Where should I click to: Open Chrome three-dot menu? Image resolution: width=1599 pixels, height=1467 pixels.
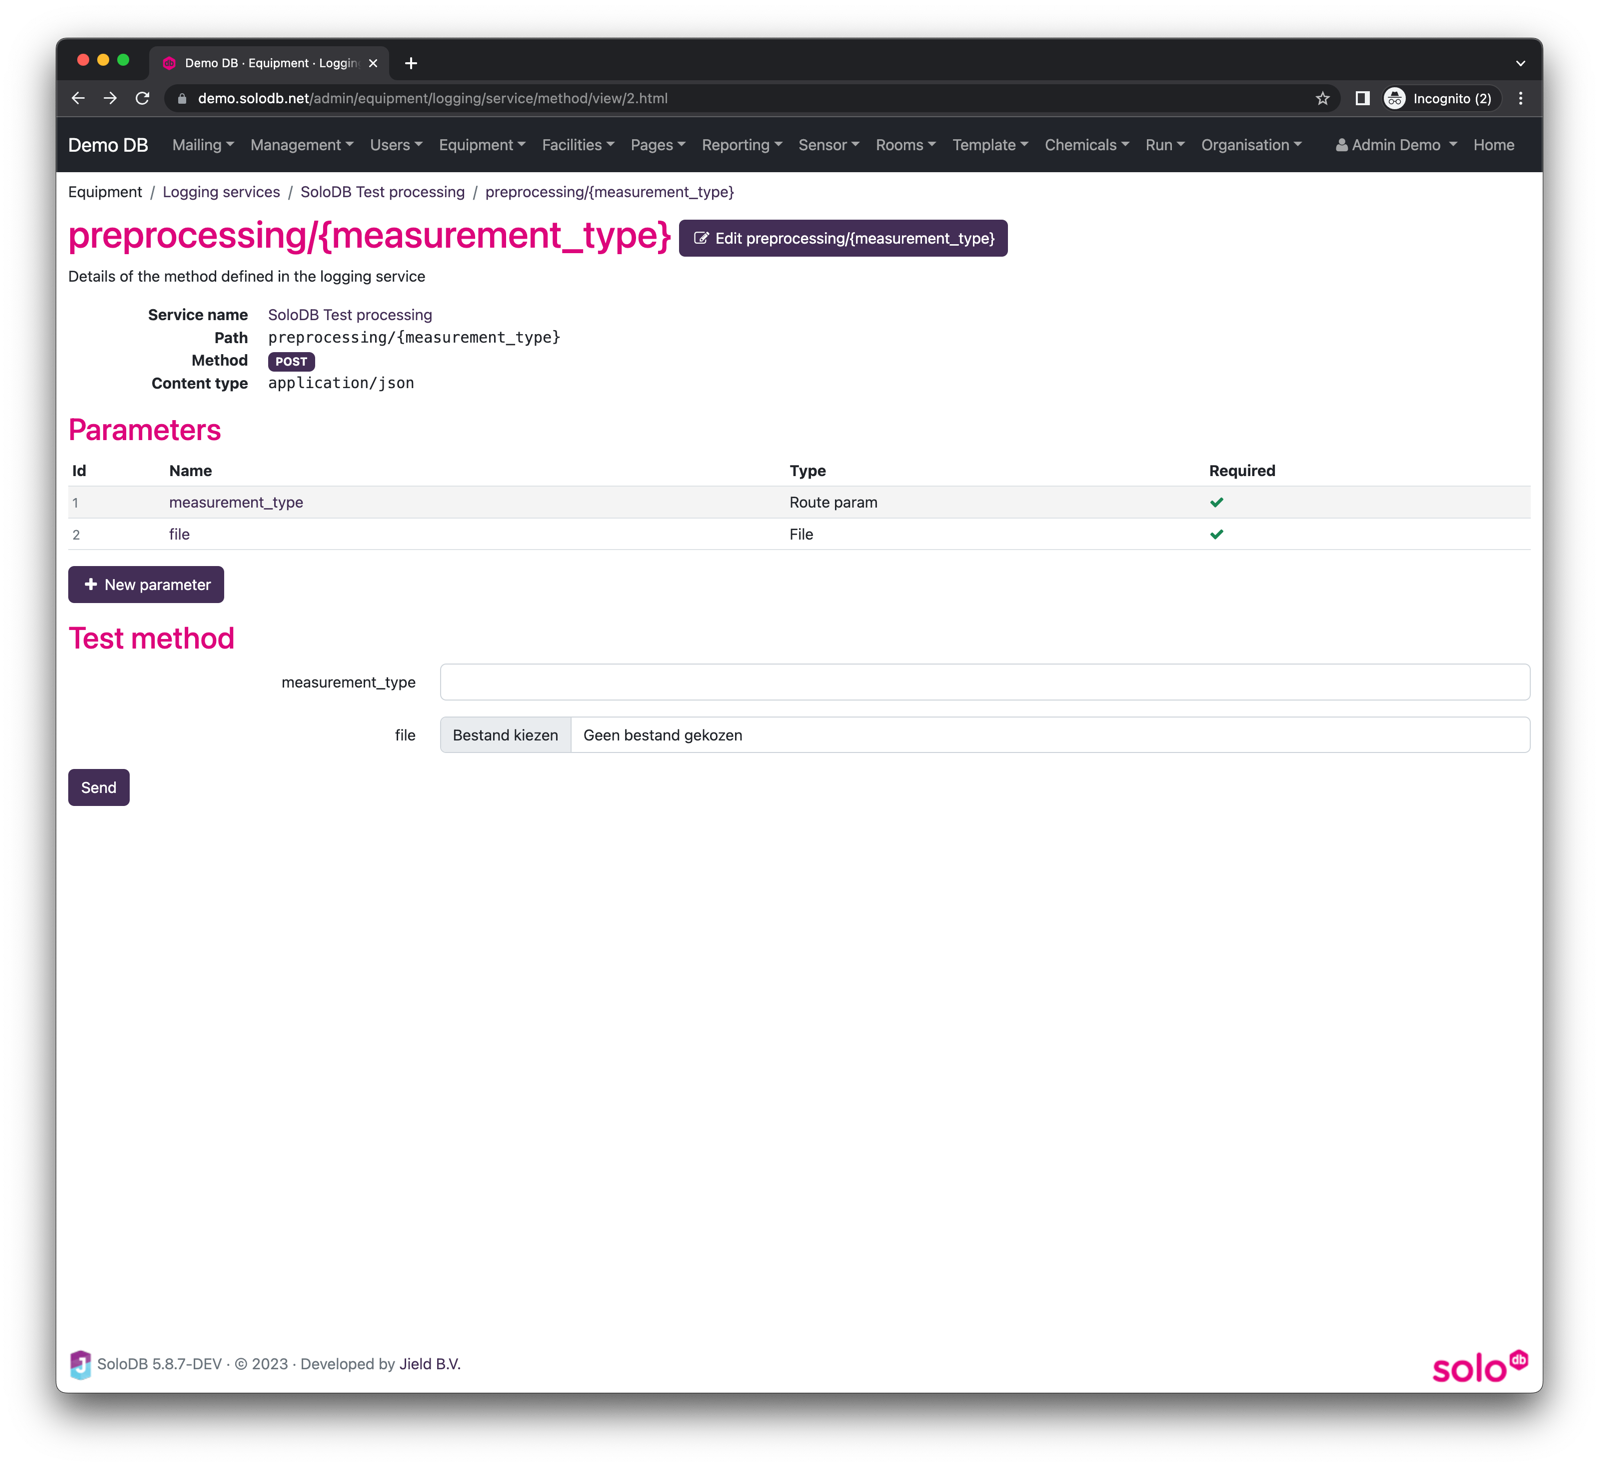1520,98
